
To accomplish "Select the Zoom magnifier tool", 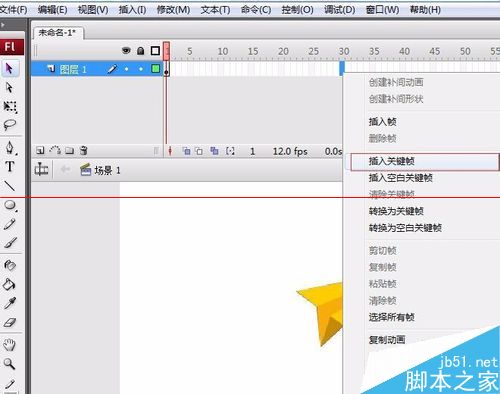I will pos(9,364).
